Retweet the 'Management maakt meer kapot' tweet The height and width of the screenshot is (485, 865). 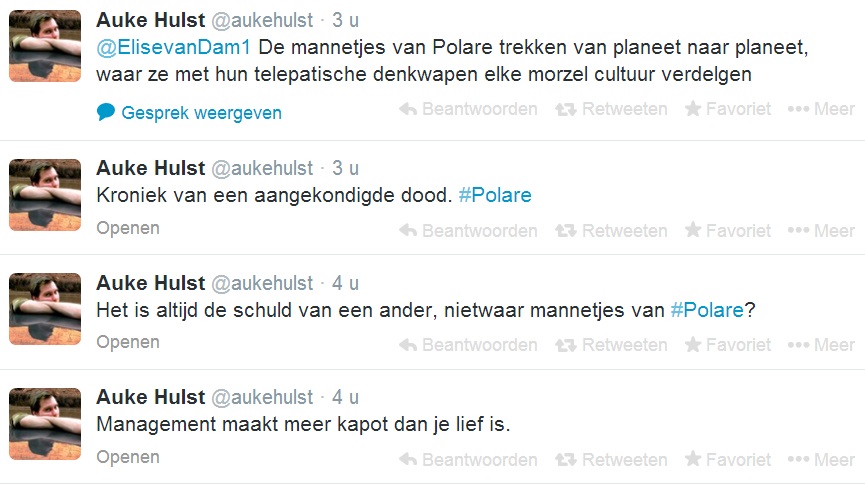(x=611, y=460)
